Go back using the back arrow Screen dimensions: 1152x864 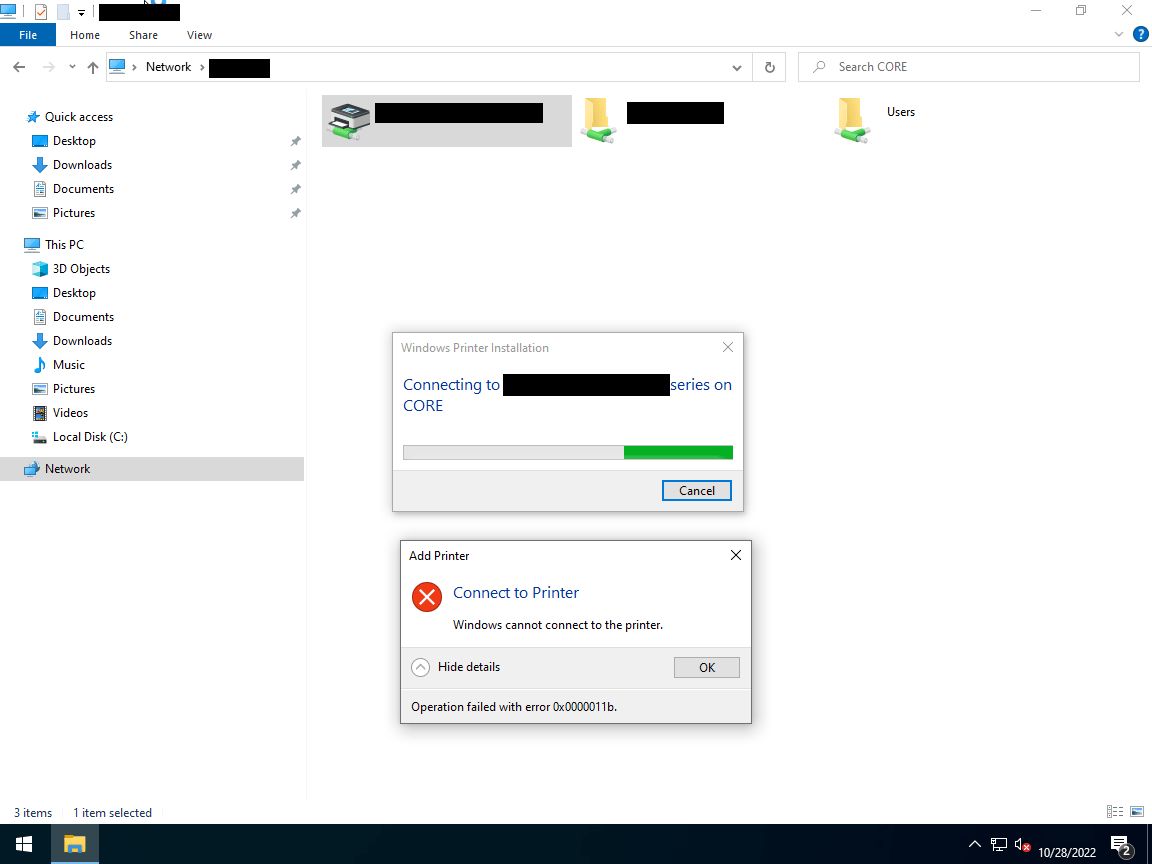click(19, 67)
